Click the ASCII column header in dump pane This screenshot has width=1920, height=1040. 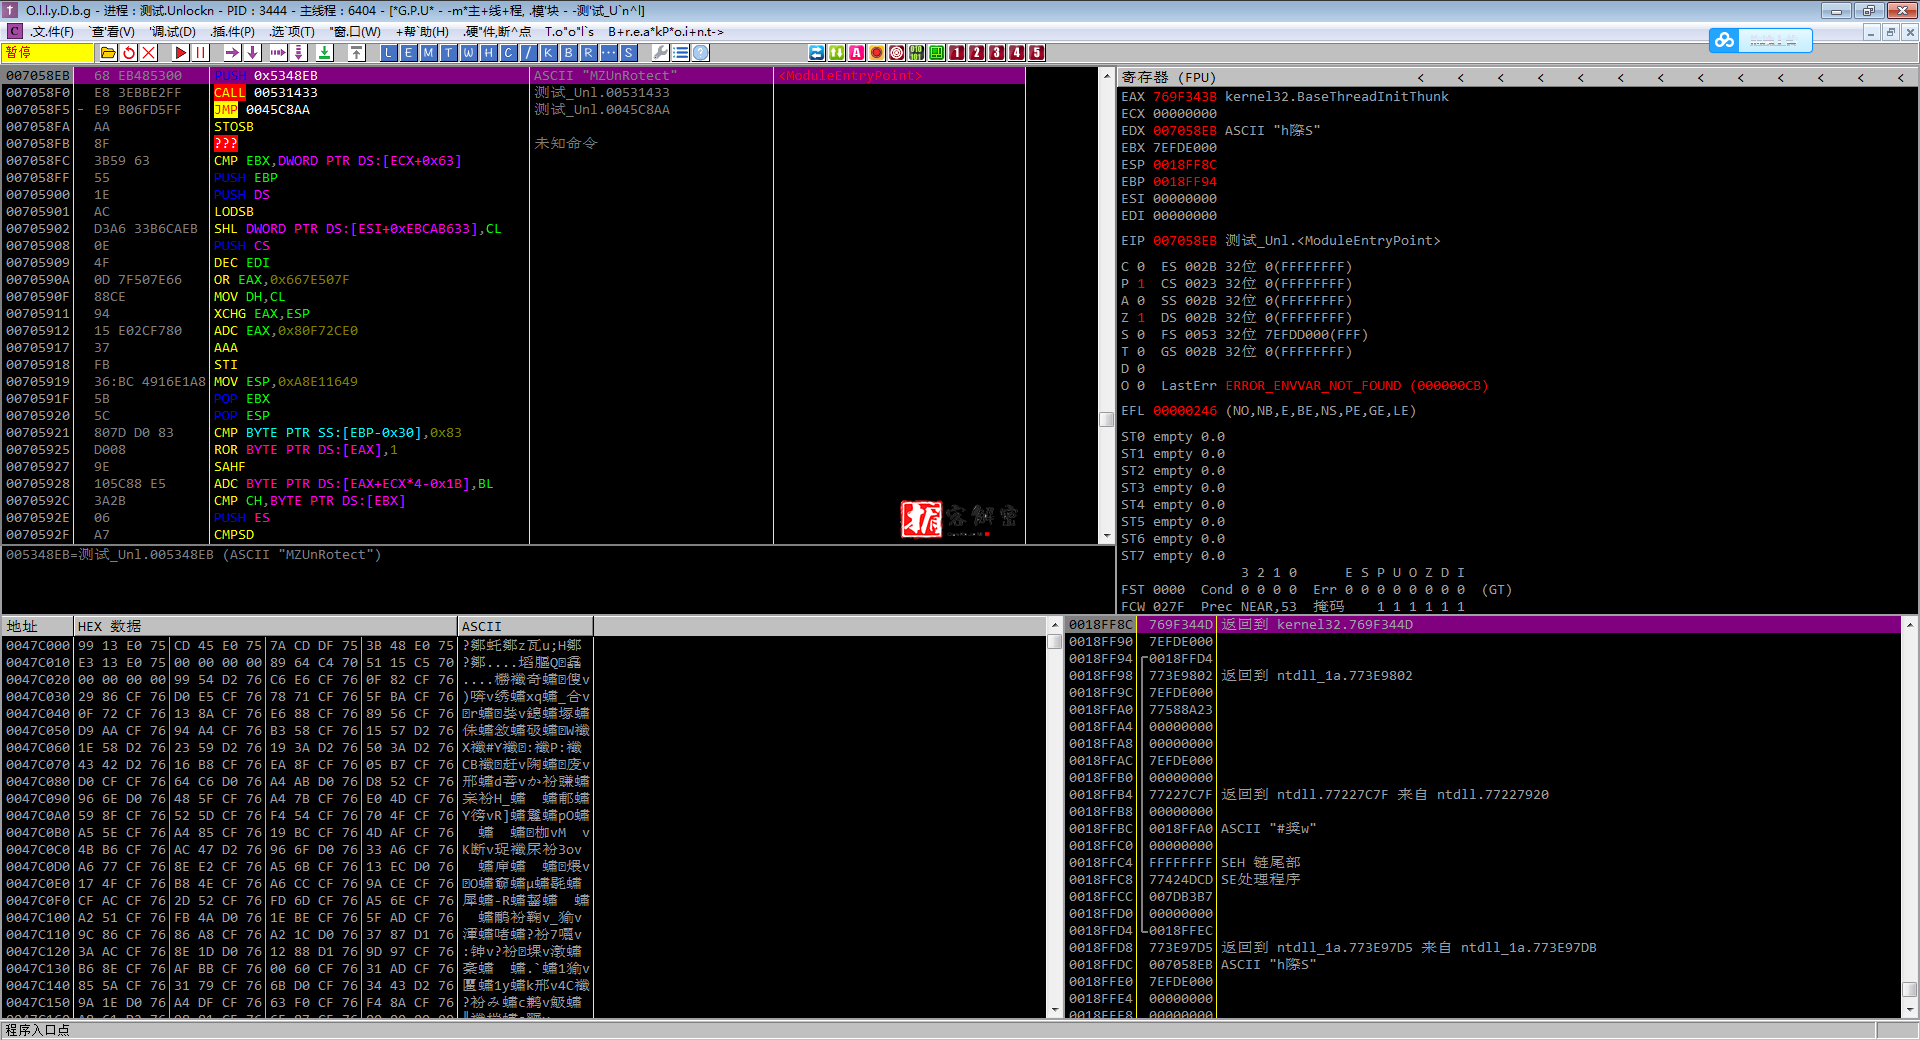525,626
